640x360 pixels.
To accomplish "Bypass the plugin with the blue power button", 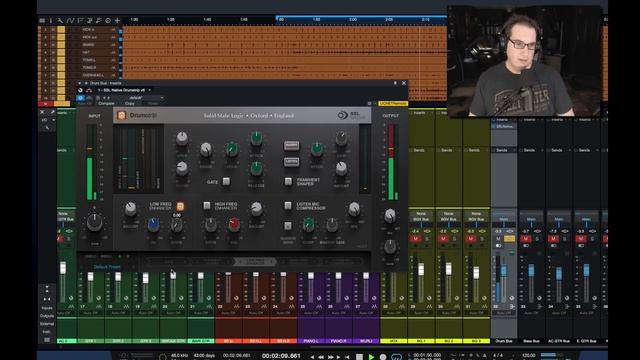I will point(80,98).
